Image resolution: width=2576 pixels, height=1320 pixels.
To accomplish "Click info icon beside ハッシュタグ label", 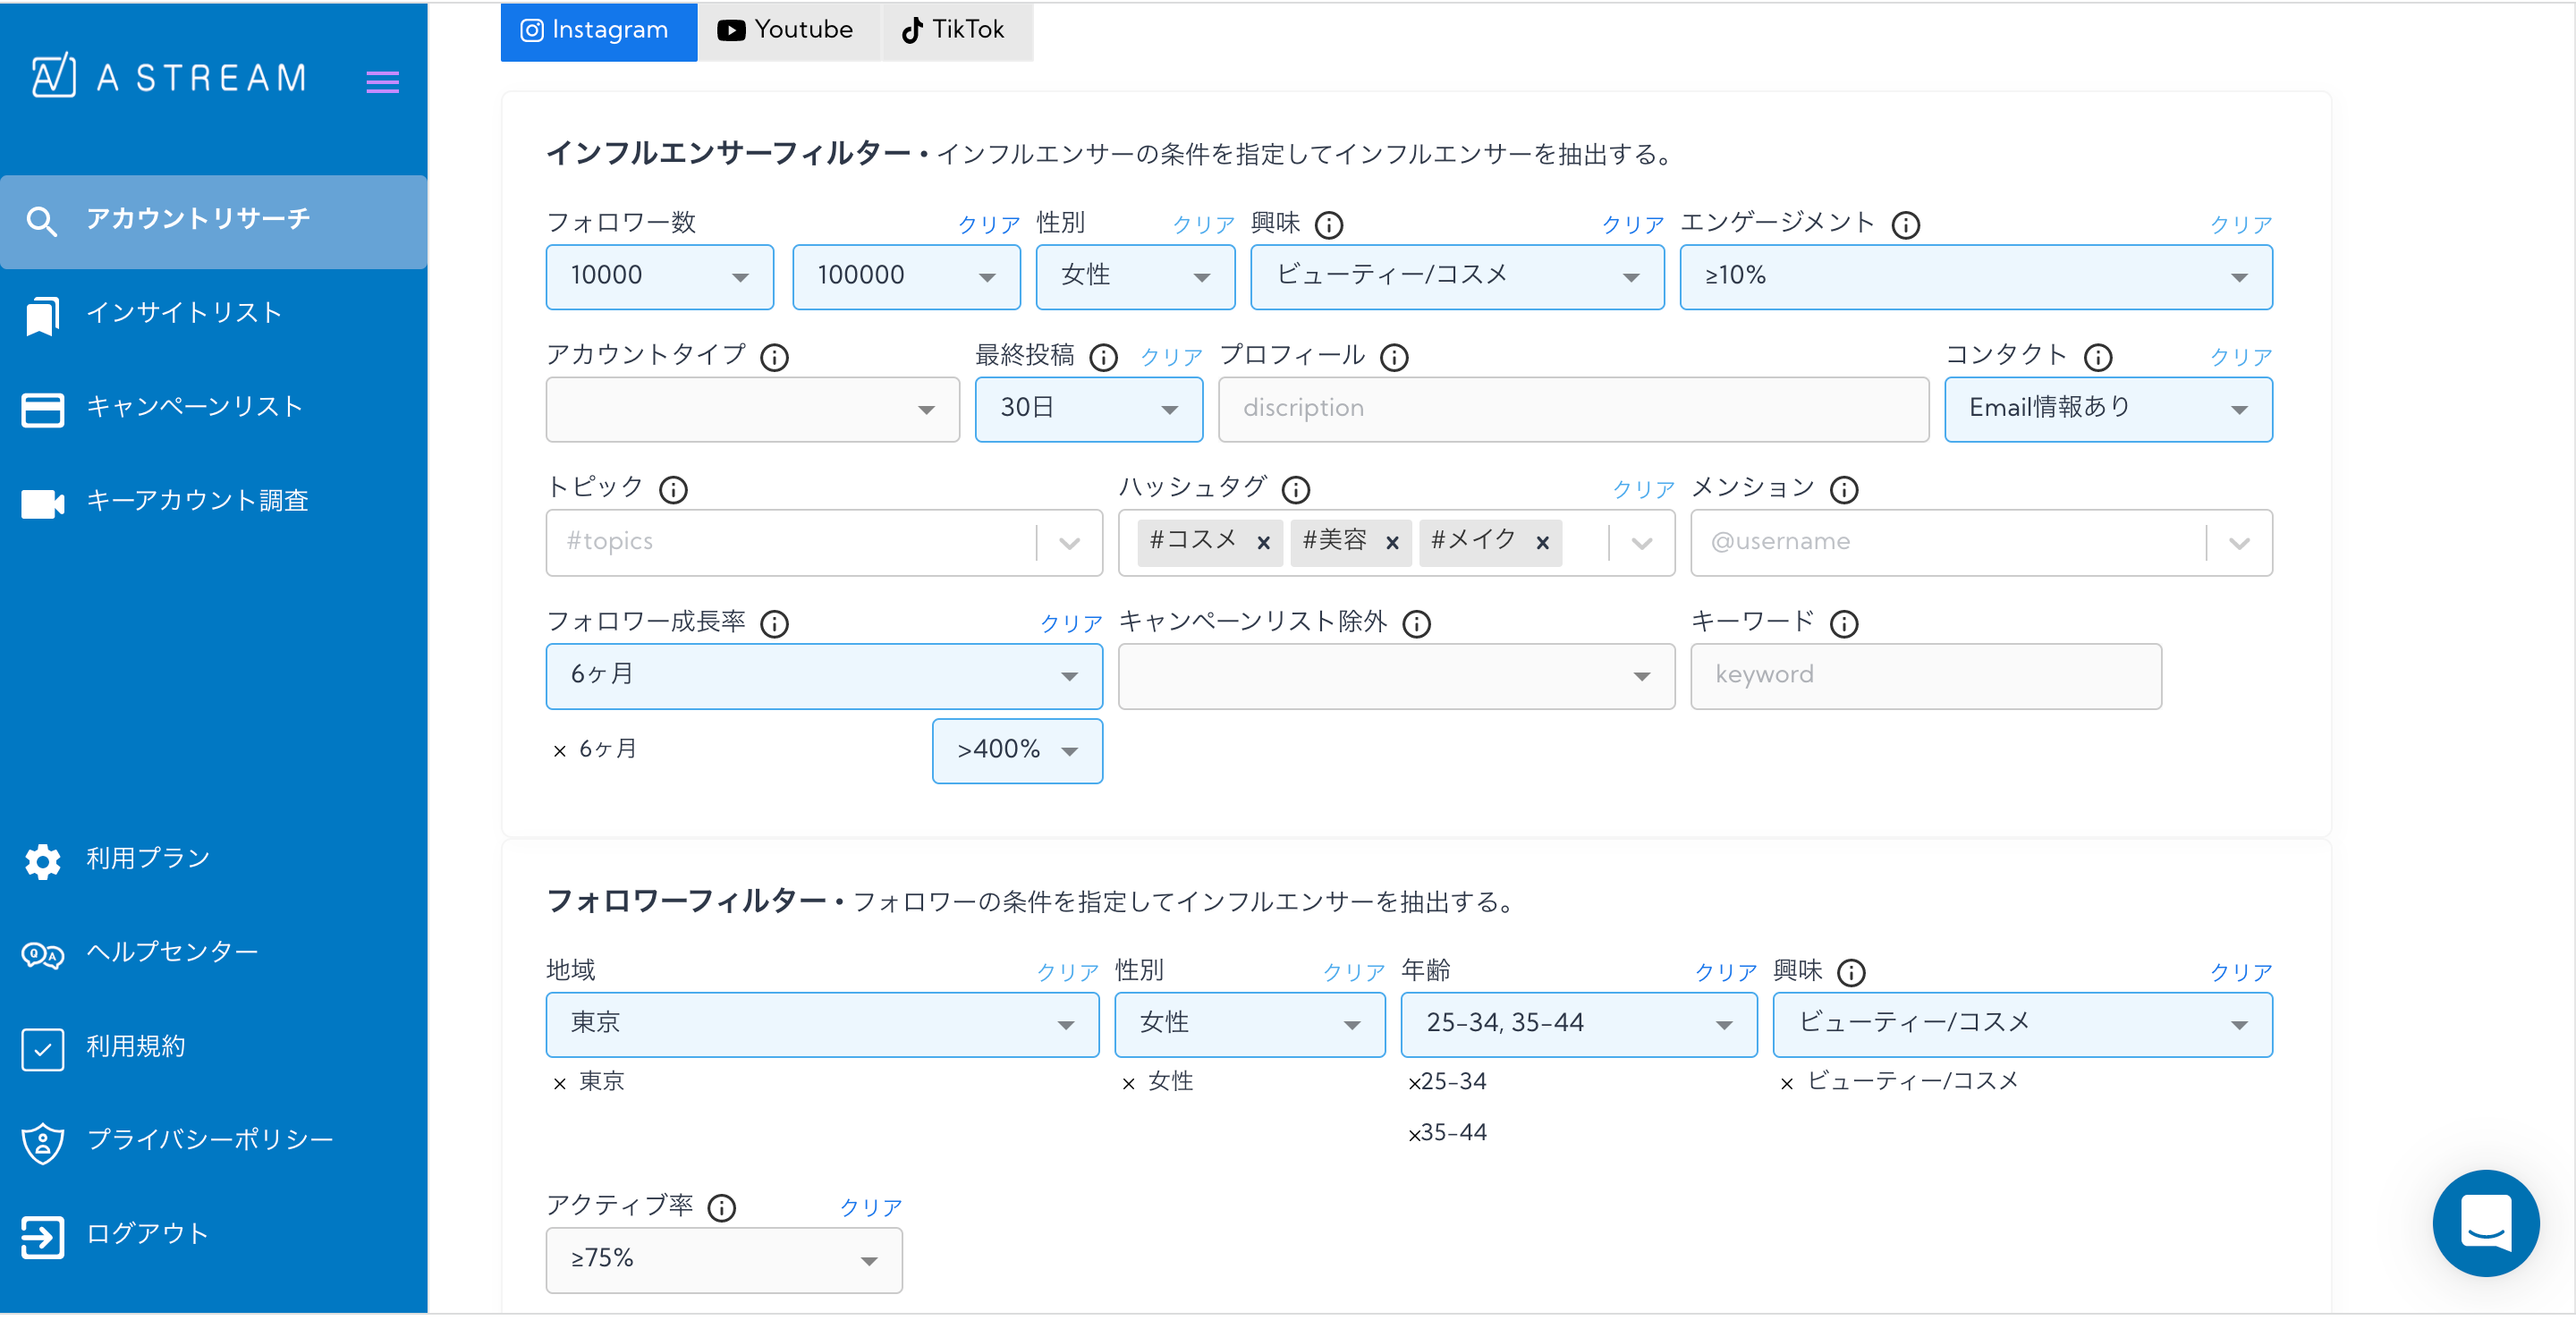I will pos(1296,490).
